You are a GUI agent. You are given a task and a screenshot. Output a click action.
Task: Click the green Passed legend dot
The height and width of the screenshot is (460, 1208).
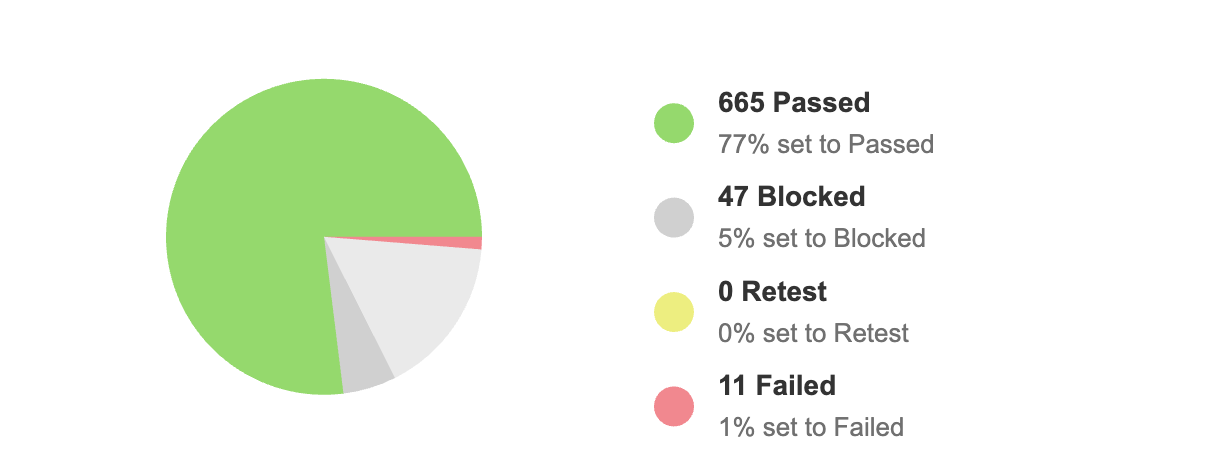(674, 123)
